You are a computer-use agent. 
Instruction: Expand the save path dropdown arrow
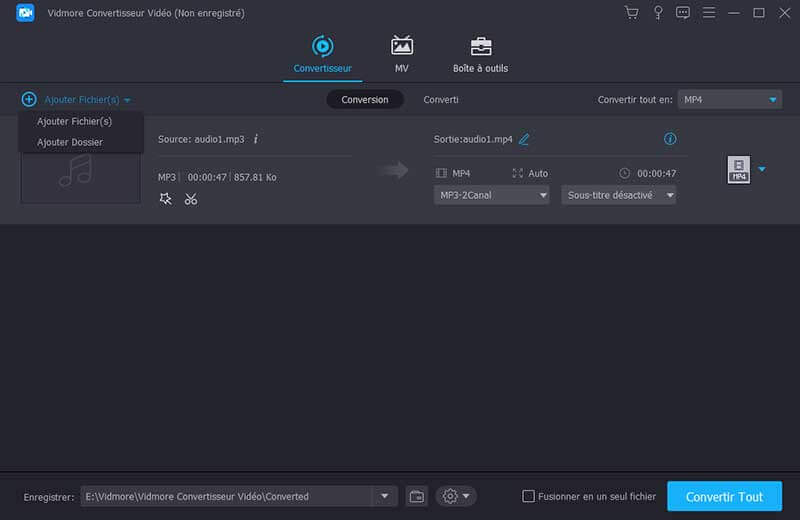[x=385, y=496]
